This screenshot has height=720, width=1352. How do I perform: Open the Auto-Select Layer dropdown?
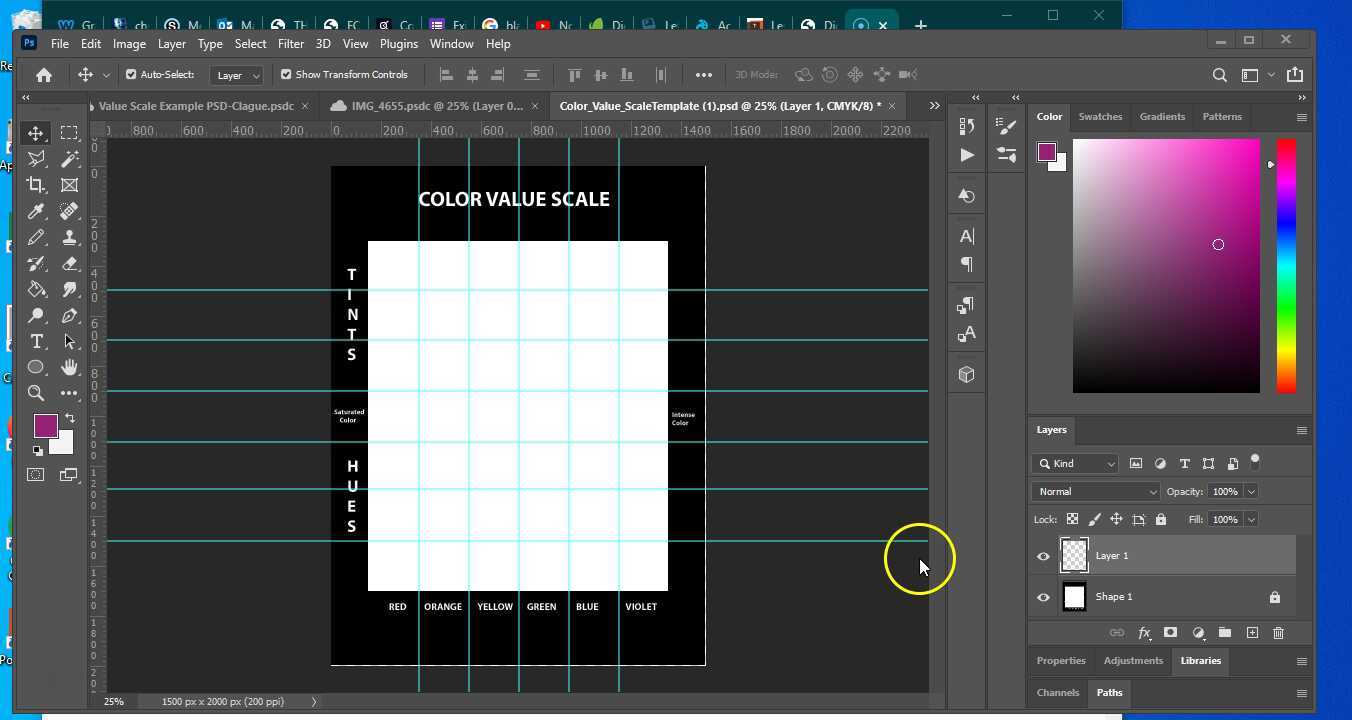pyautogui.click(x=238, y=75)
